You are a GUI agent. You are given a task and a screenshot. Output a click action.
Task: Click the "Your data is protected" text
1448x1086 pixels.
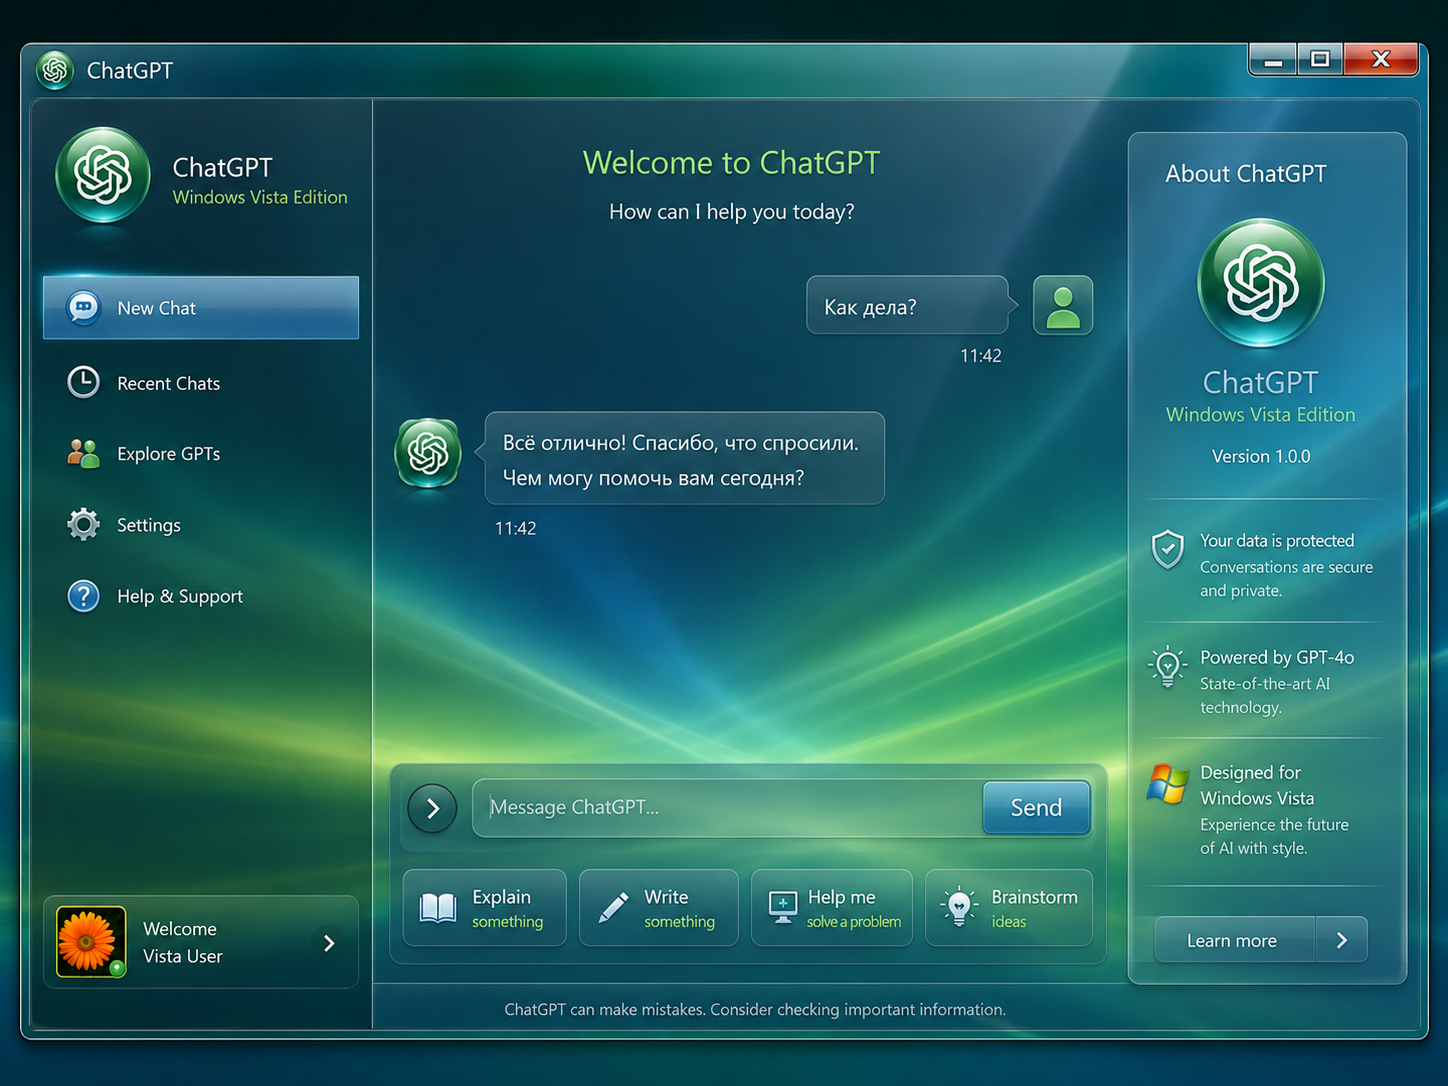(x=1277, y=541)
